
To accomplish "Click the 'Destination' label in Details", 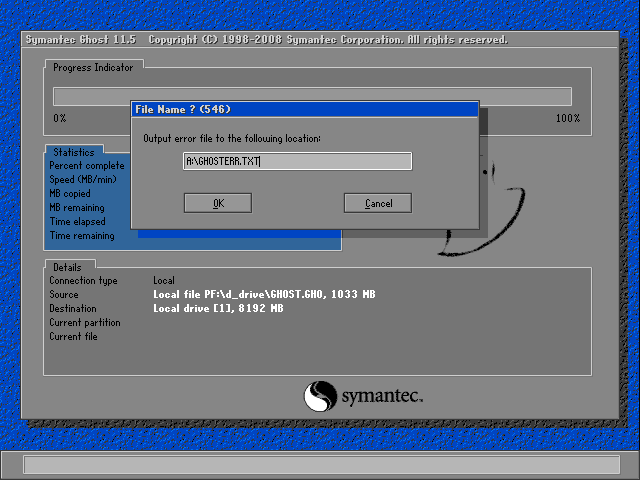I will [73, 308].
